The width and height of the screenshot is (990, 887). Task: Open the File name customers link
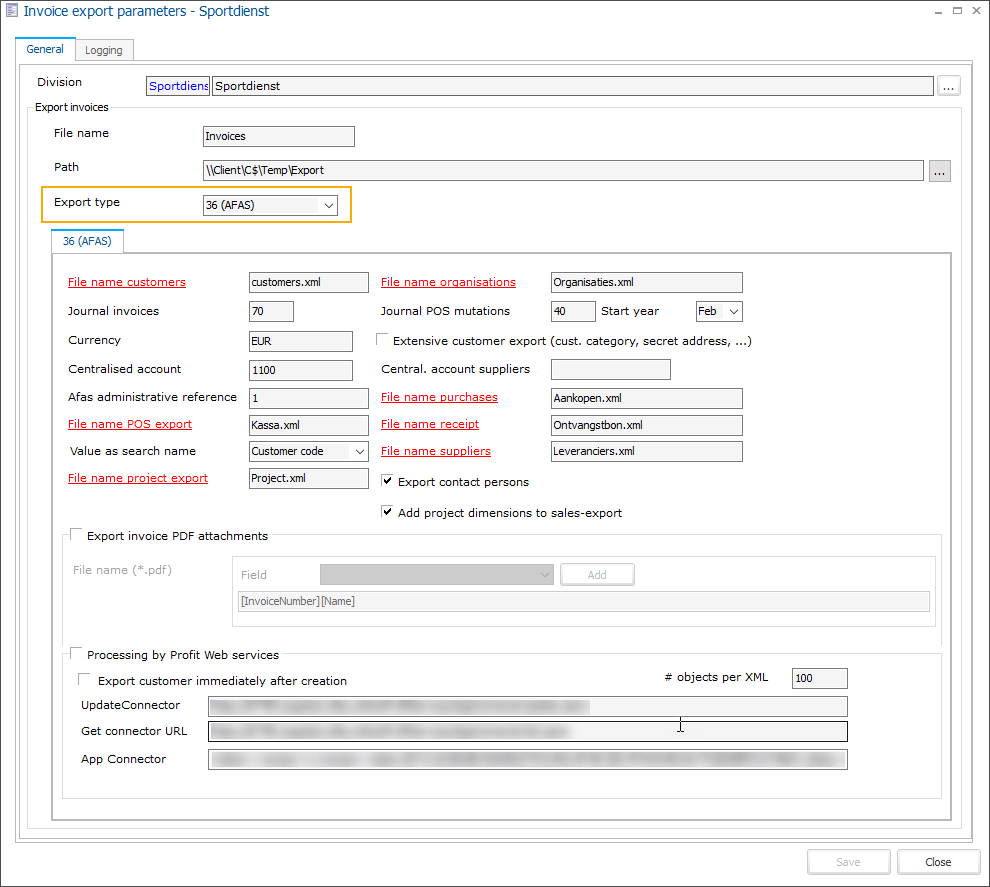click(126, 282)
